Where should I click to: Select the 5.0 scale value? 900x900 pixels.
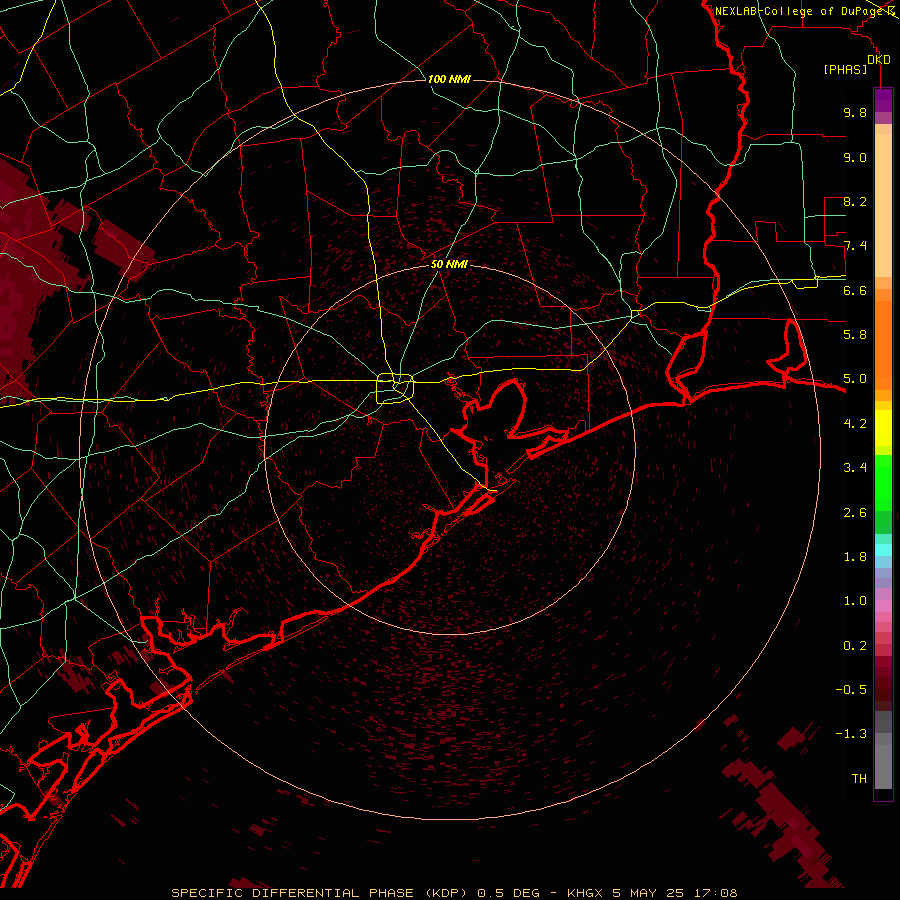[855, 379]
